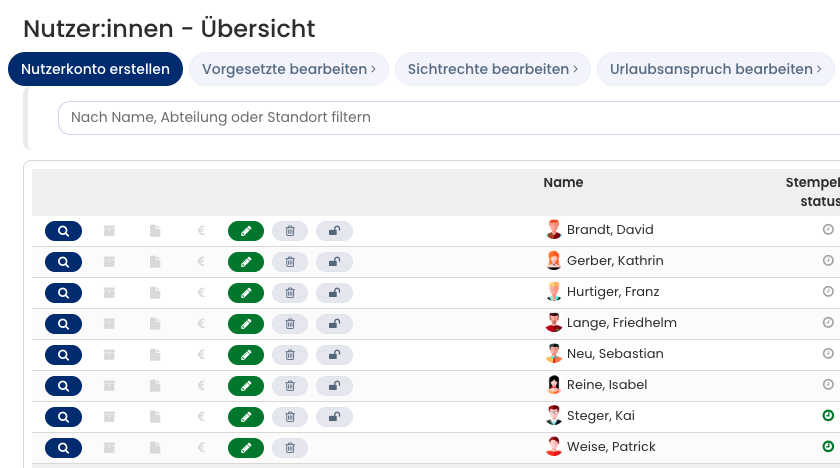This screenshot has width=840, height=468.
Task: Toggle the padlock for Kai Steger
Action: pos(334,417)
